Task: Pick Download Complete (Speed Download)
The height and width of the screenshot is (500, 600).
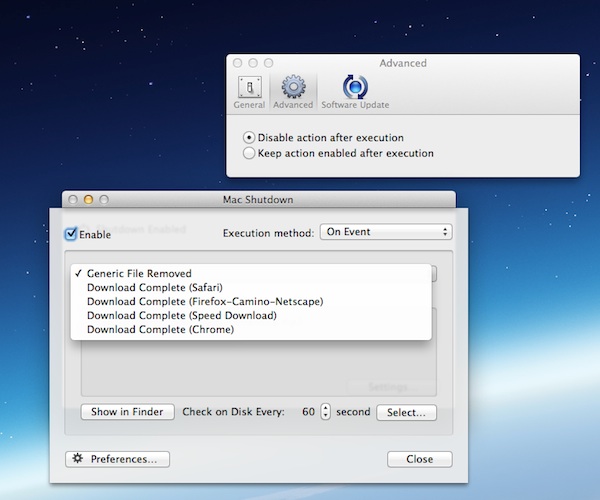Action: click(x=181, y=315)
